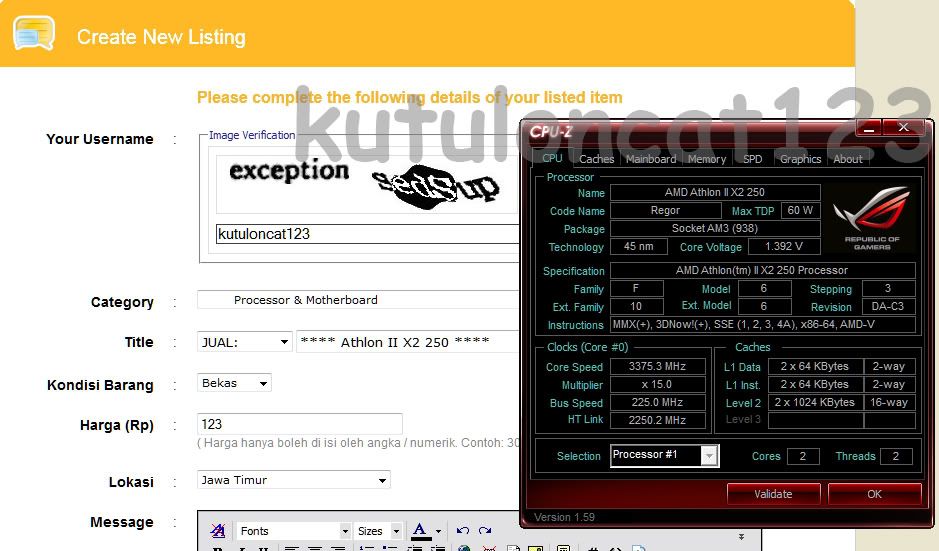Minimize the CPU-Z window

tap(870, 128)
